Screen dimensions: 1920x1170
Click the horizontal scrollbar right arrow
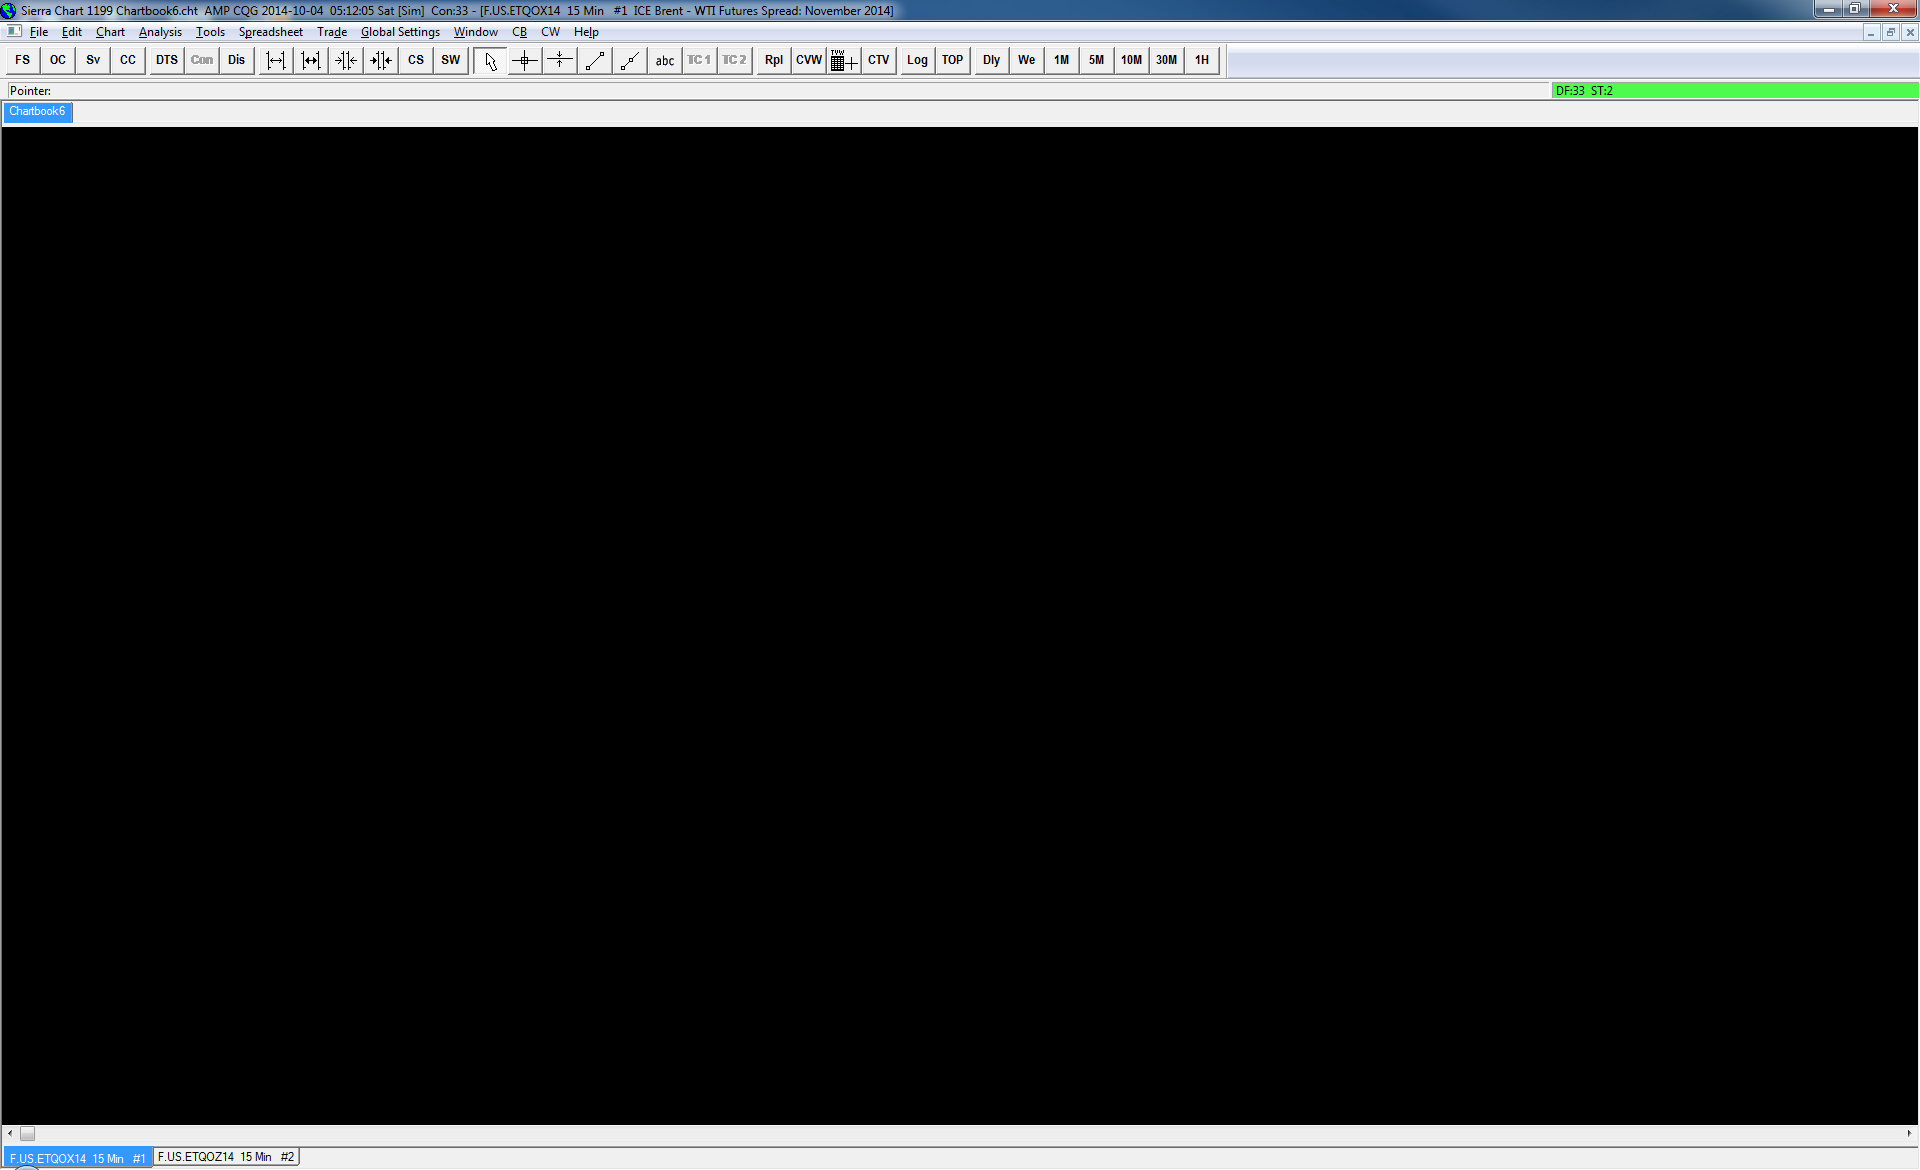(x=1909, y=1133)
